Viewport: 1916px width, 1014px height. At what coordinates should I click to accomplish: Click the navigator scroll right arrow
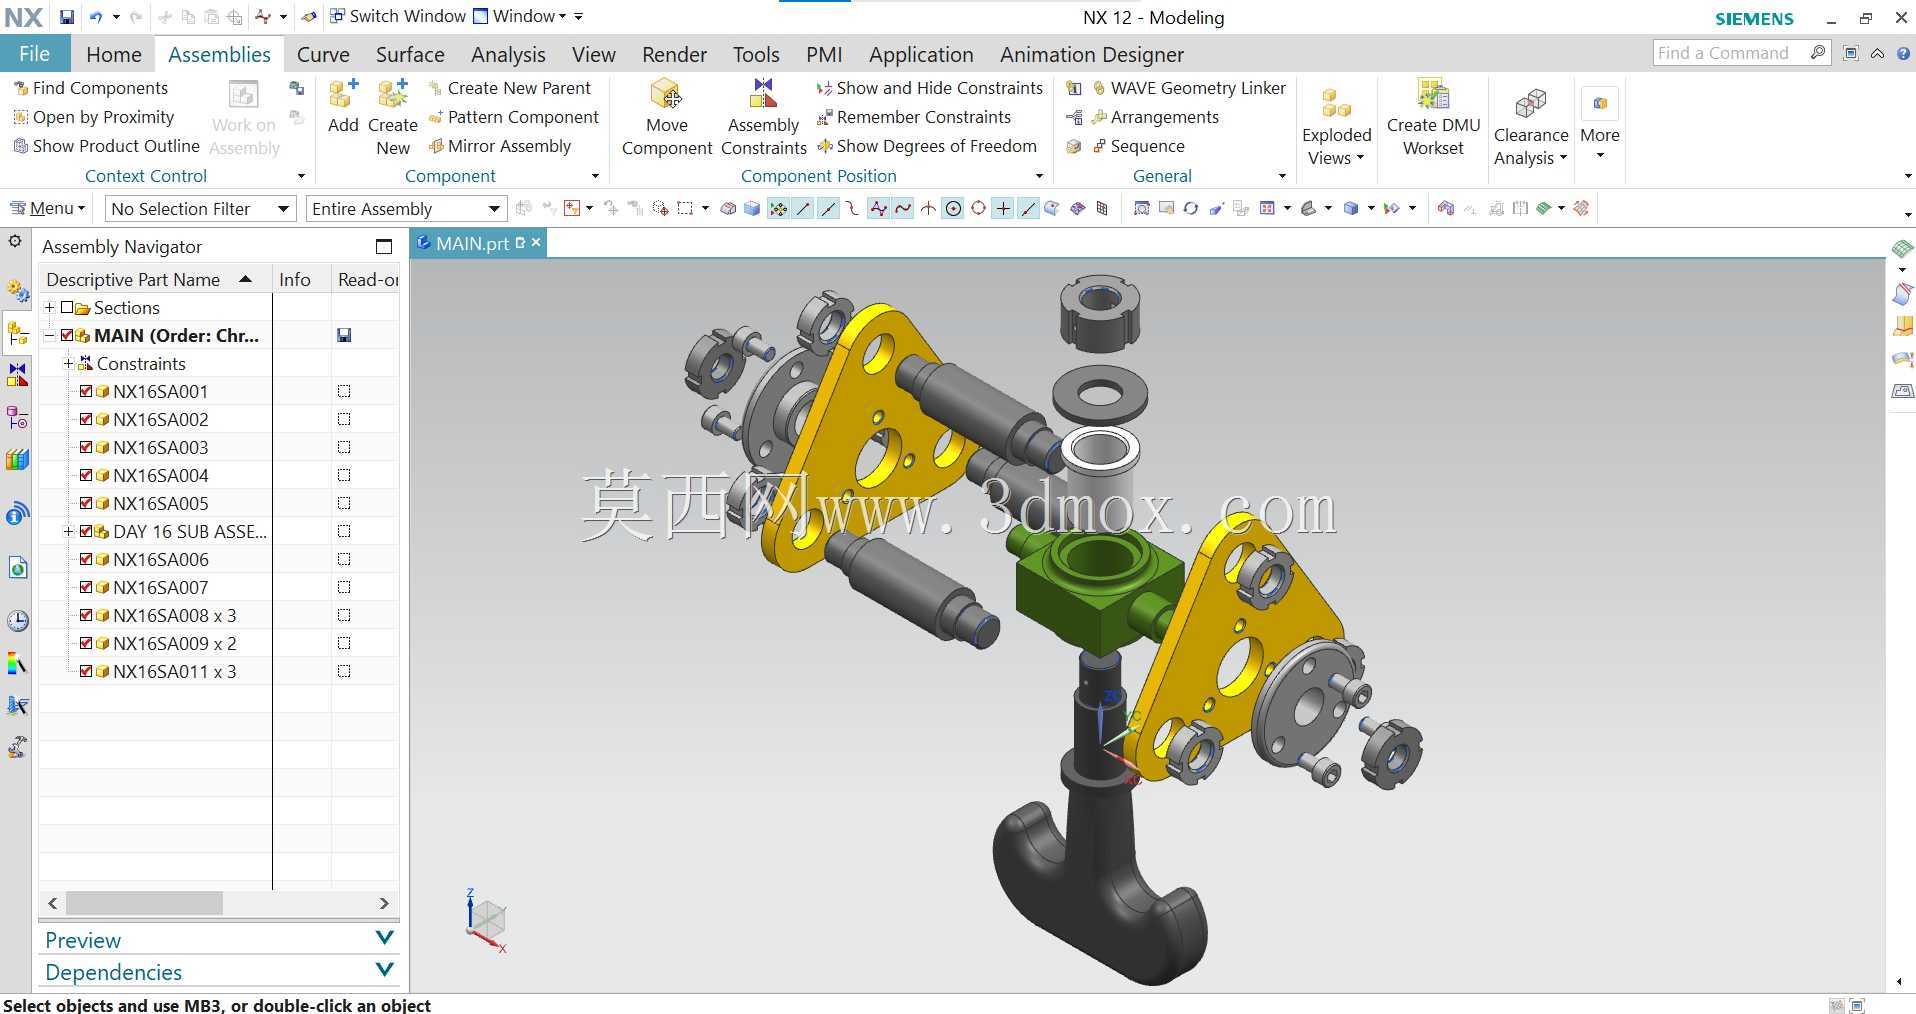(x=384, y=903)
